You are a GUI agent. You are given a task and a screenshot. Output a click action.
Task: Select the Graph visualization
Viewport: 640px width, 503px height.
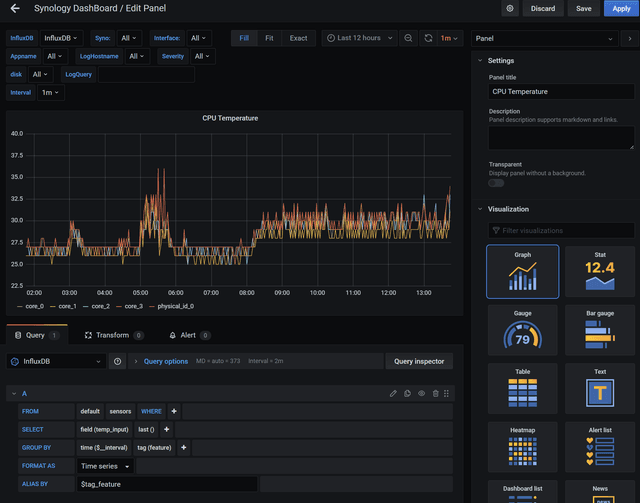coord(522,272)
